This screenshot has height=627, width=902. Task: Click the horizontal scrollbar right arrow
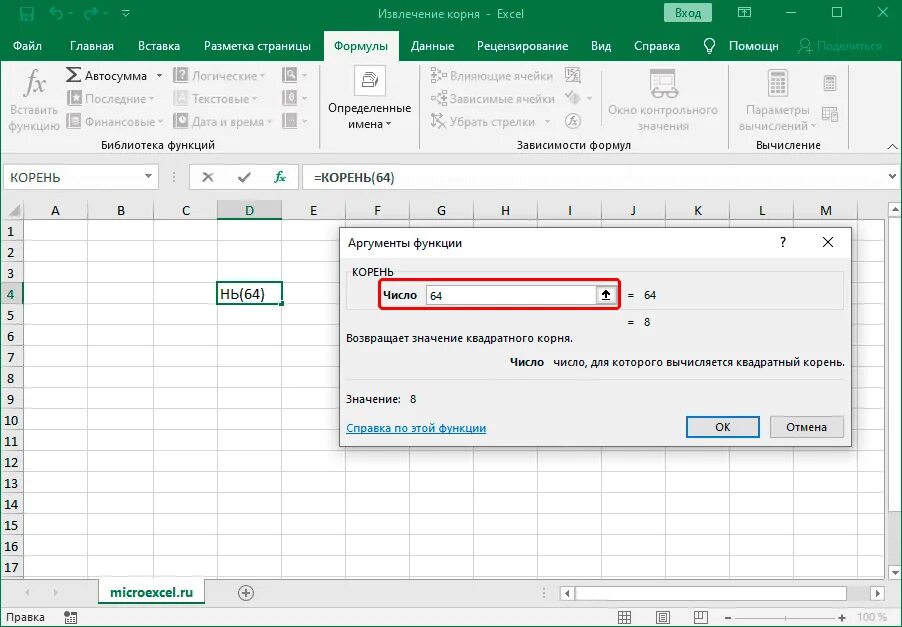(x=877, y=592)
